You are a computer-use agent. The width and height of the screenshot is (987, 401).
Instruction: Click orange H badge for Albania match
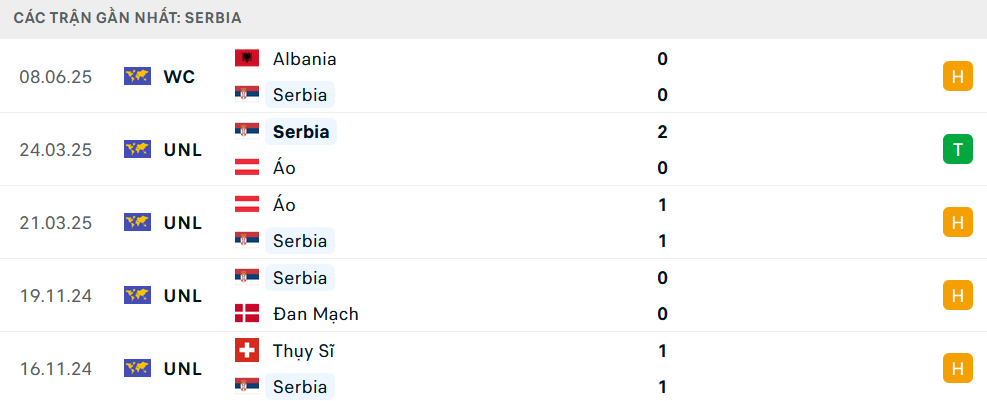tap(957, 76)
